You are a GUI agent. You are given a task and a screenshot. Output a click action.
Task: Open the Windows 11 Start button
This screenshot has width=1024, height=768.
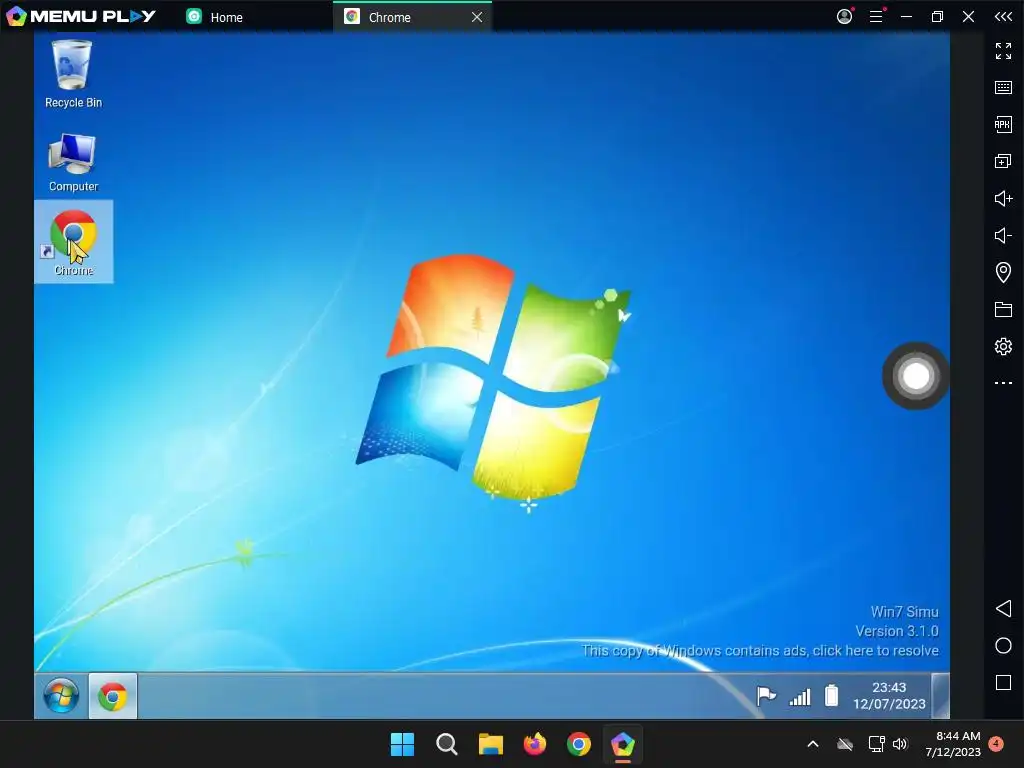pyautogui.click(x=402, y=744)
